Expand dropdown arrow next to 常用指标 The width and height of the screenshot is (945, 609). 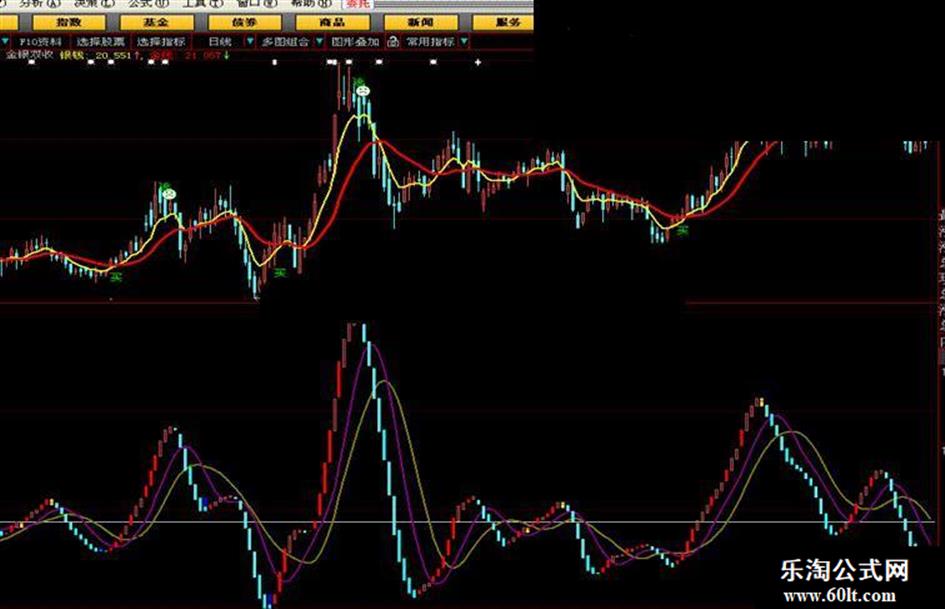click(x=463, y=42)
